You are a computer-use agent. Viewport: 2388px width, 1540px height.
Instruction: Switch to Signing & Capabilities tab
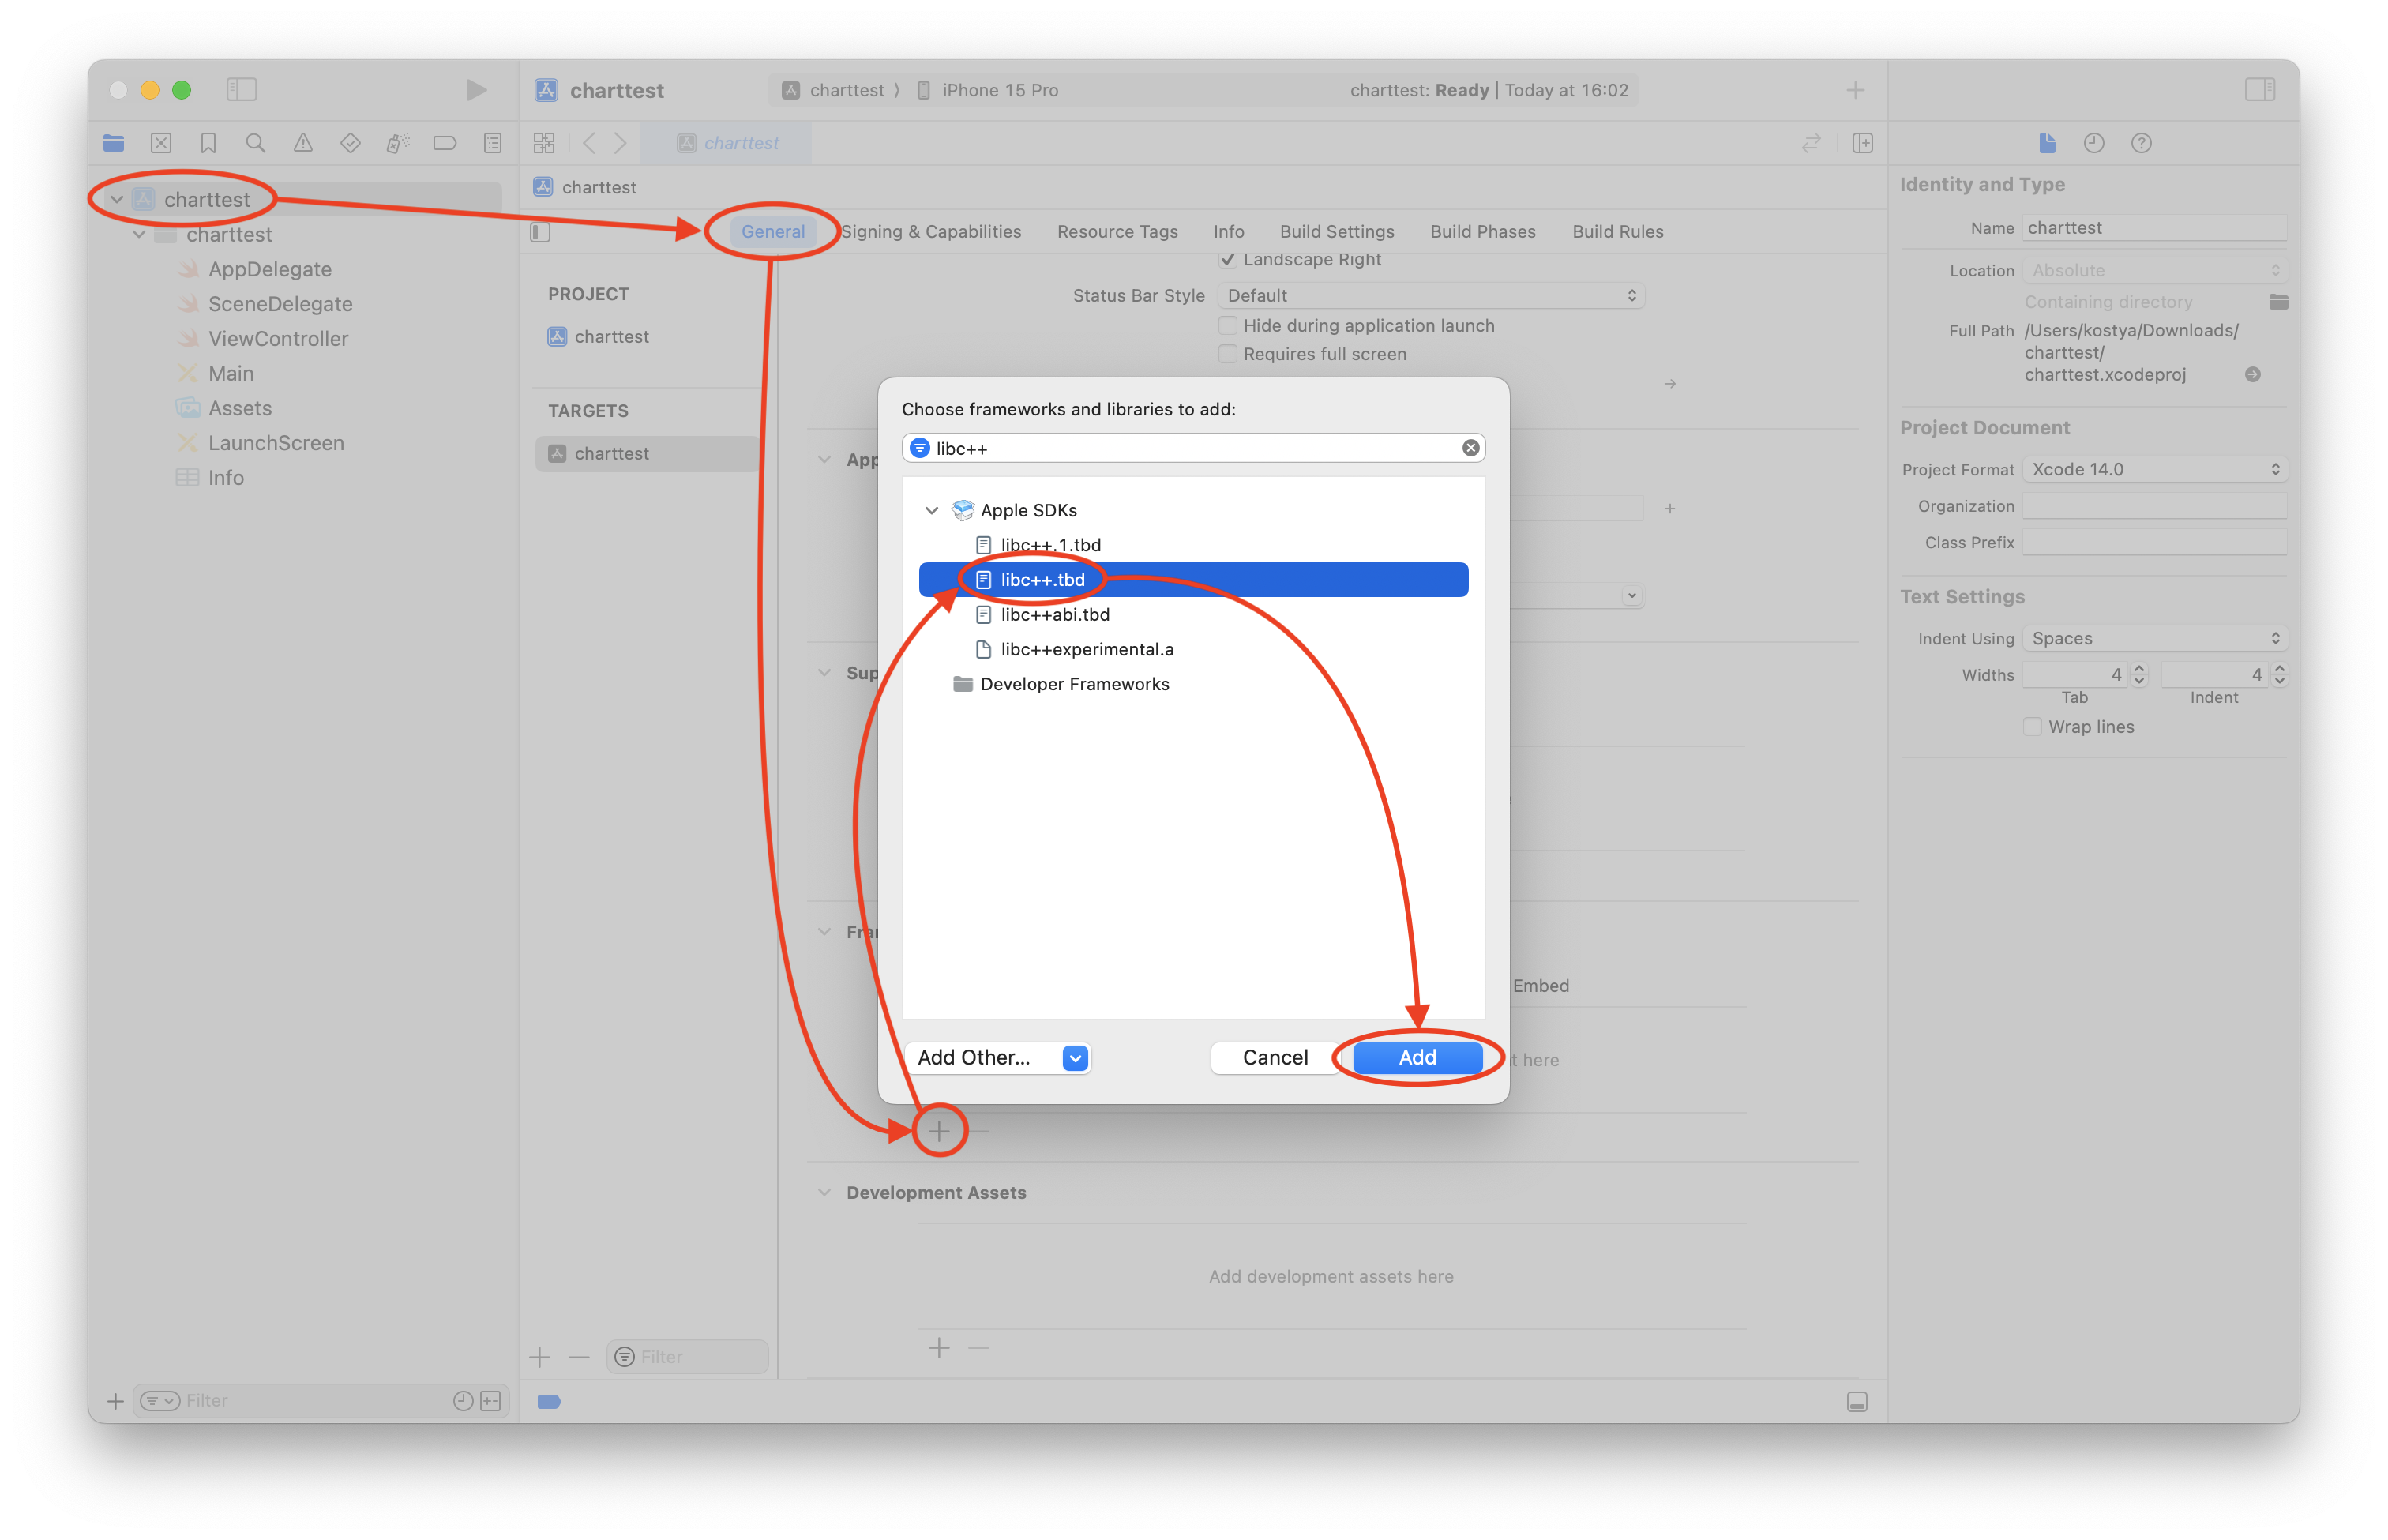pos(931,232)
